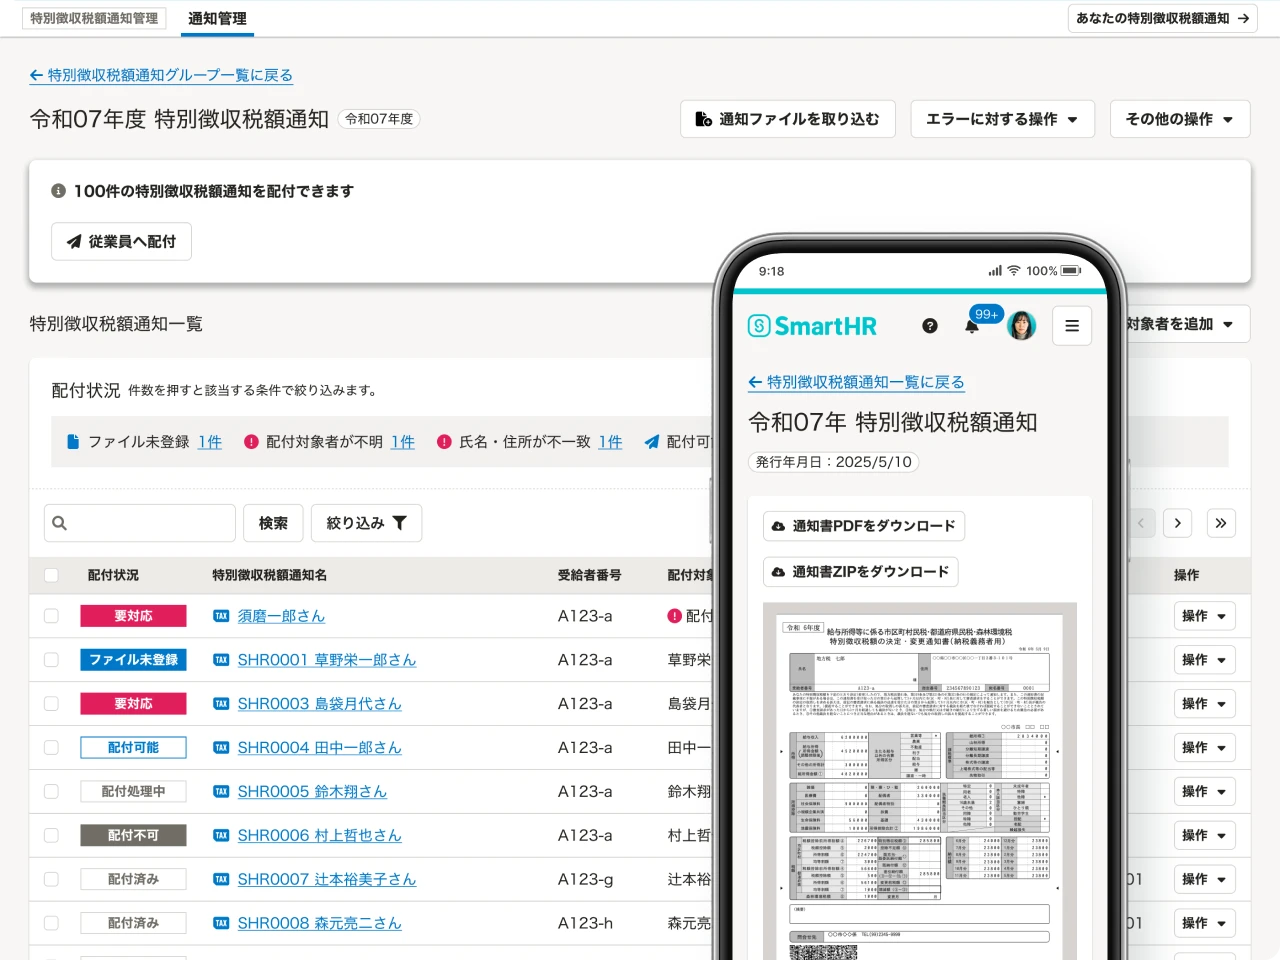Check the box for SHR0004 田中一郎さん

pyautogui.click(x=51, y=748)
